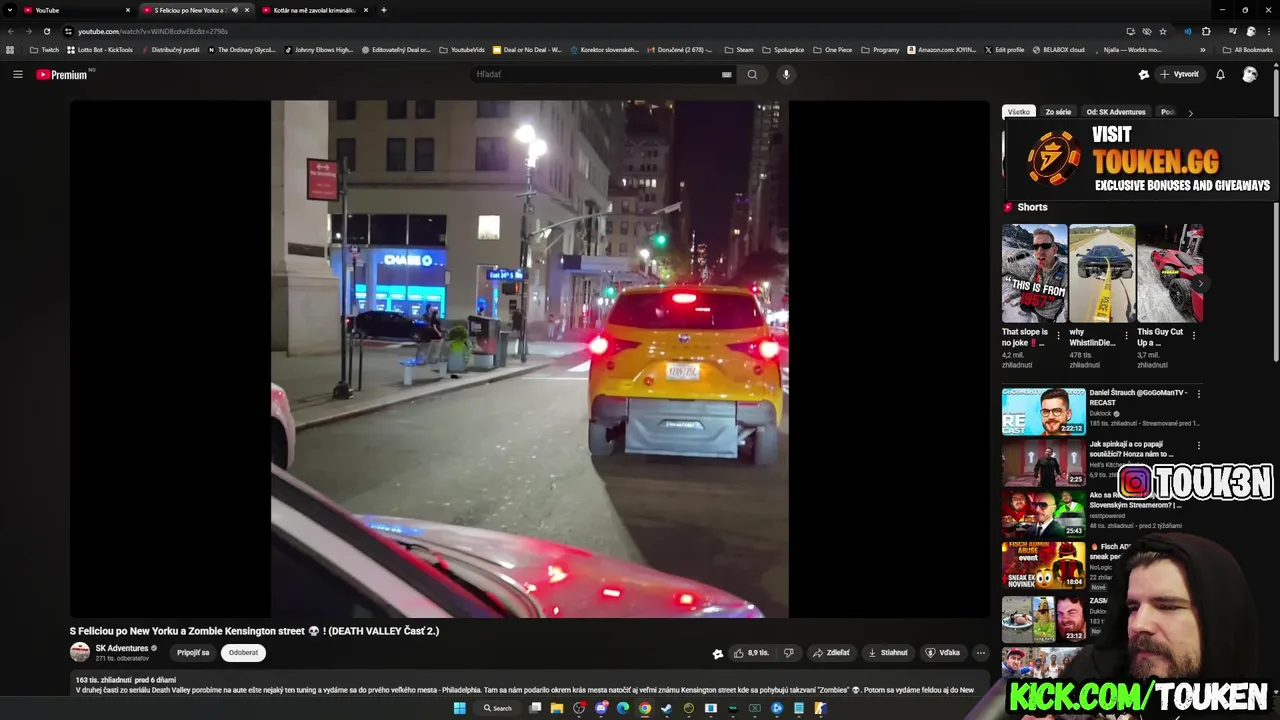Select the Všetko filter chip
Image resolution: width=1280 pixels, height=720 pixels.
click(x=1019, y=112)
